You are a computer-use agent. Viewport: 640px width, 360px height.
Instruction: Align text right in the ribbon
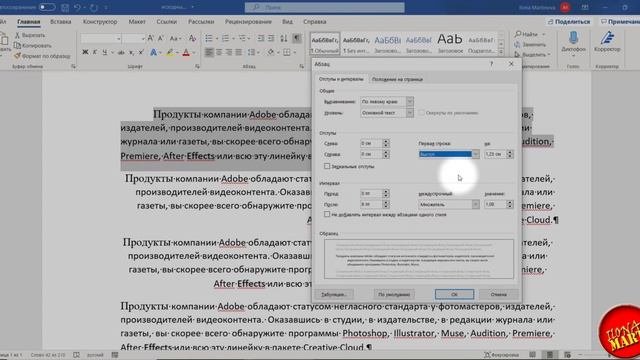[229, 52]
